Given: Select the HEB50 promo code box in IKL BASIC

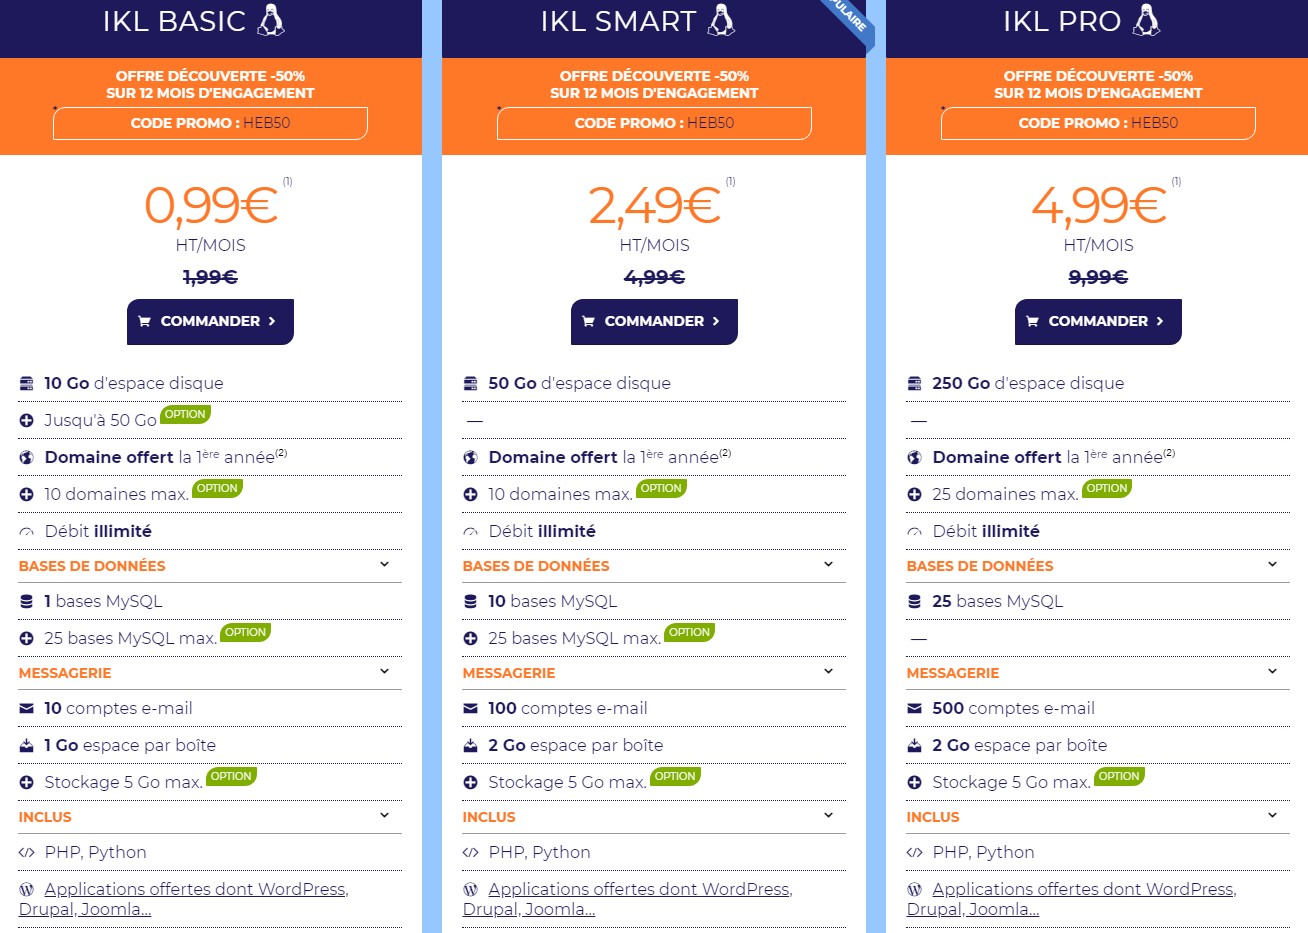Looking at the screenshot, I should pos(210,123).
